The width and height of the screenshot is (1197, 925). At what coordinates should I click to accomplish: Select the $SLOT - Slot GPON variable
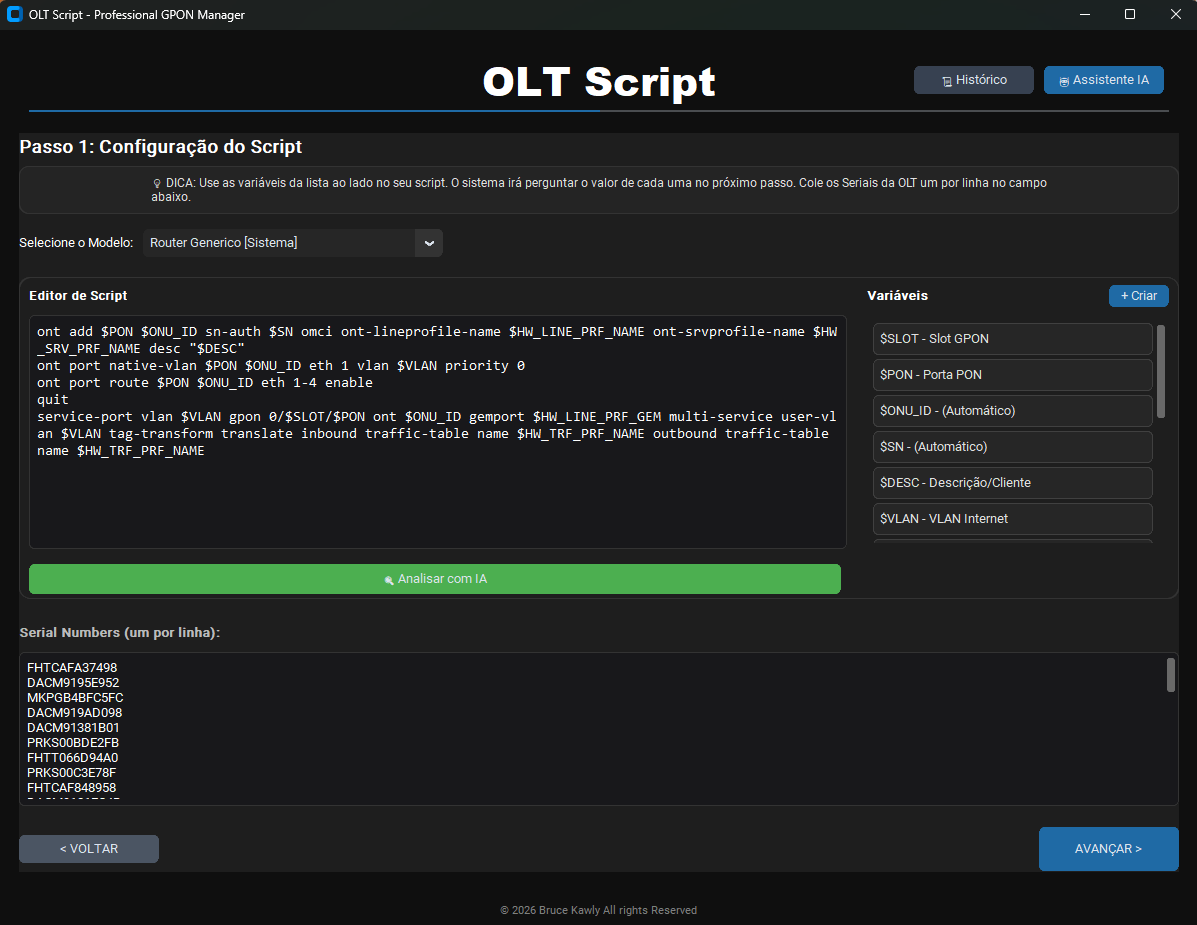point(1012,339)
